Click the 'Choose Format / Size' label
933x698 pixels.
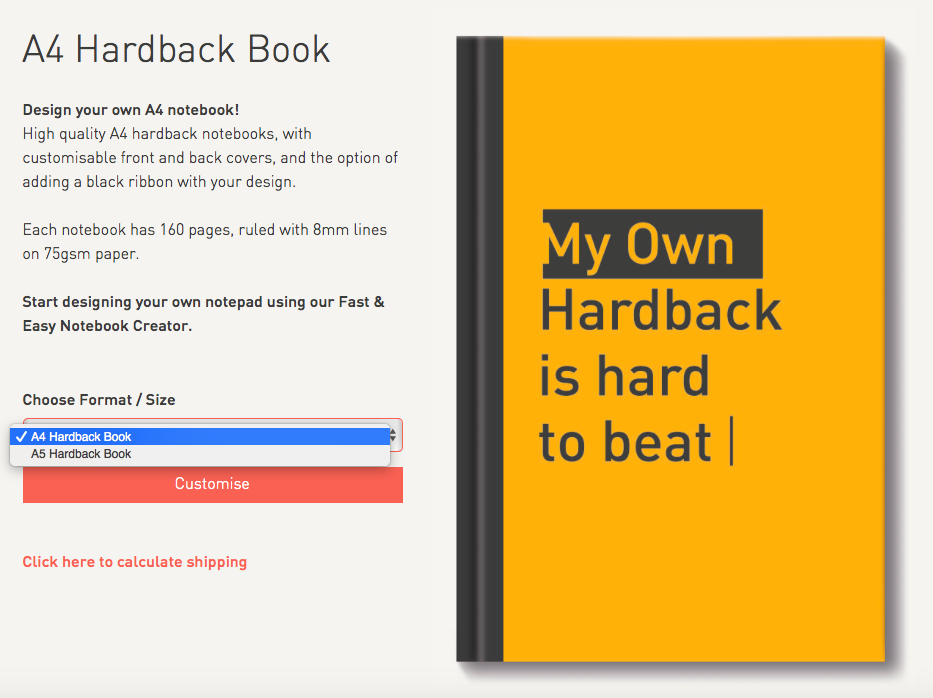pyautogui.click(x=99, y=400)
